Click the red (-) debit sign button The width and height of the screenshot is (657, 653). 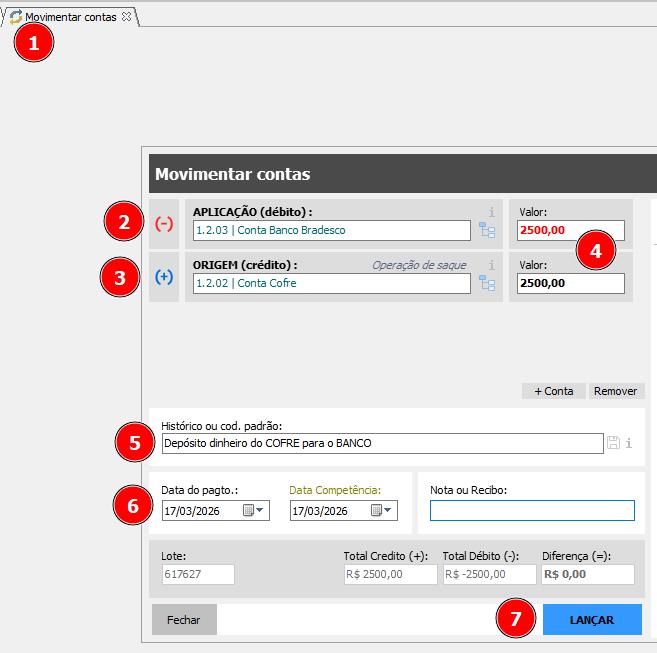[163, 224]
